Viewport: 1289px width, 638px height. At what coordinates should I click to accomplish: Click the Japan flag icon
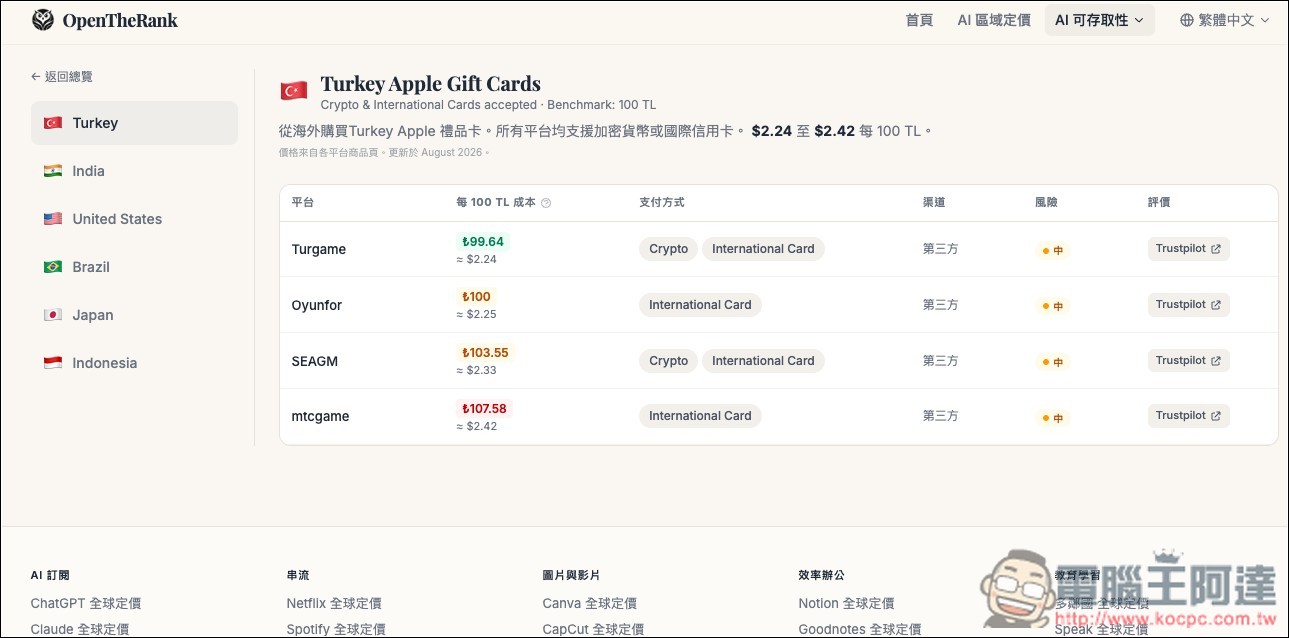tap(52, 315)
